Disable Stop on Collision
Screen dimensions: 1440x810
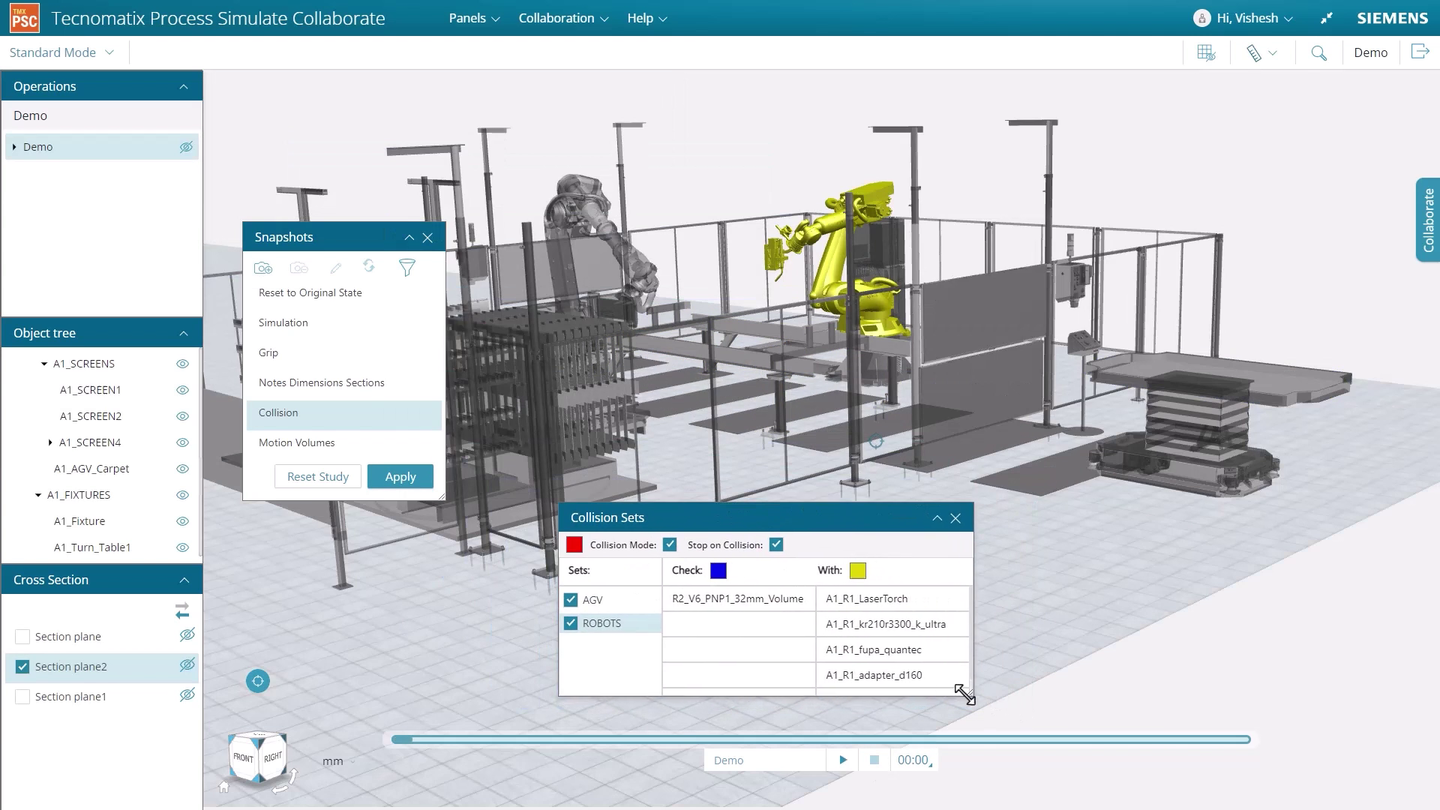tap(776, 544)
